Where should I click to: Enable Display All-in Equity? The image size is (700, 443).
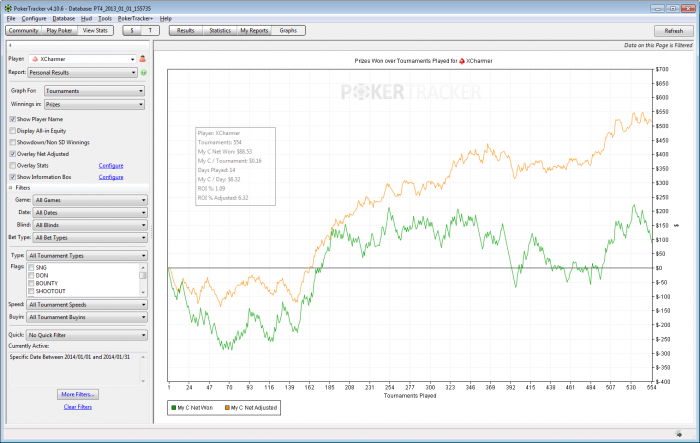pyautogui.click(x=12, y=131)
